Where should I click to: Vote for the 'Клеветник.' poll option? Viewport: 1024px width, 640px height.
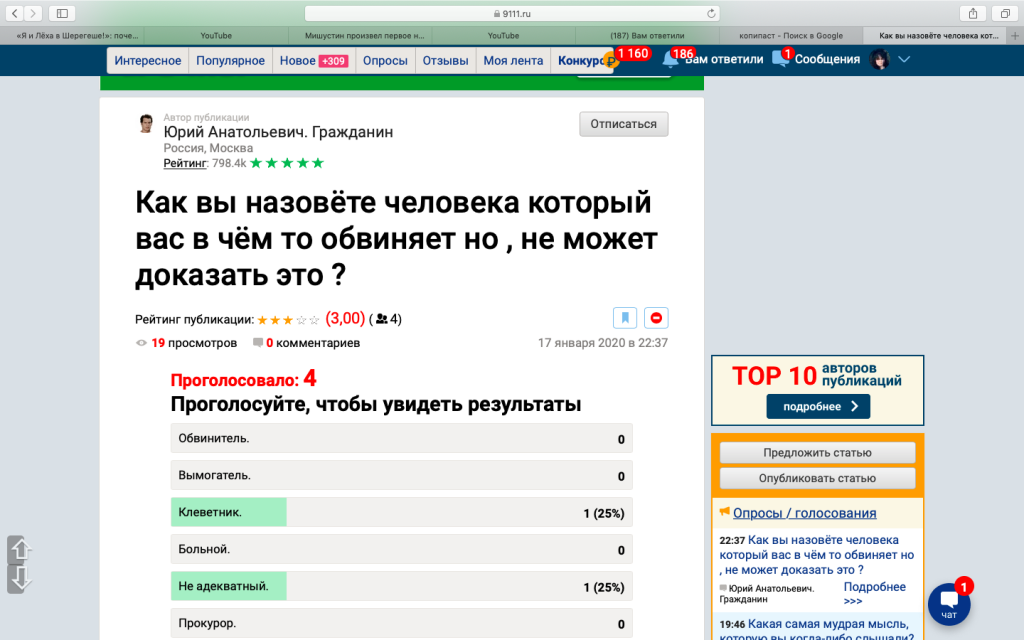pos(401,513)
